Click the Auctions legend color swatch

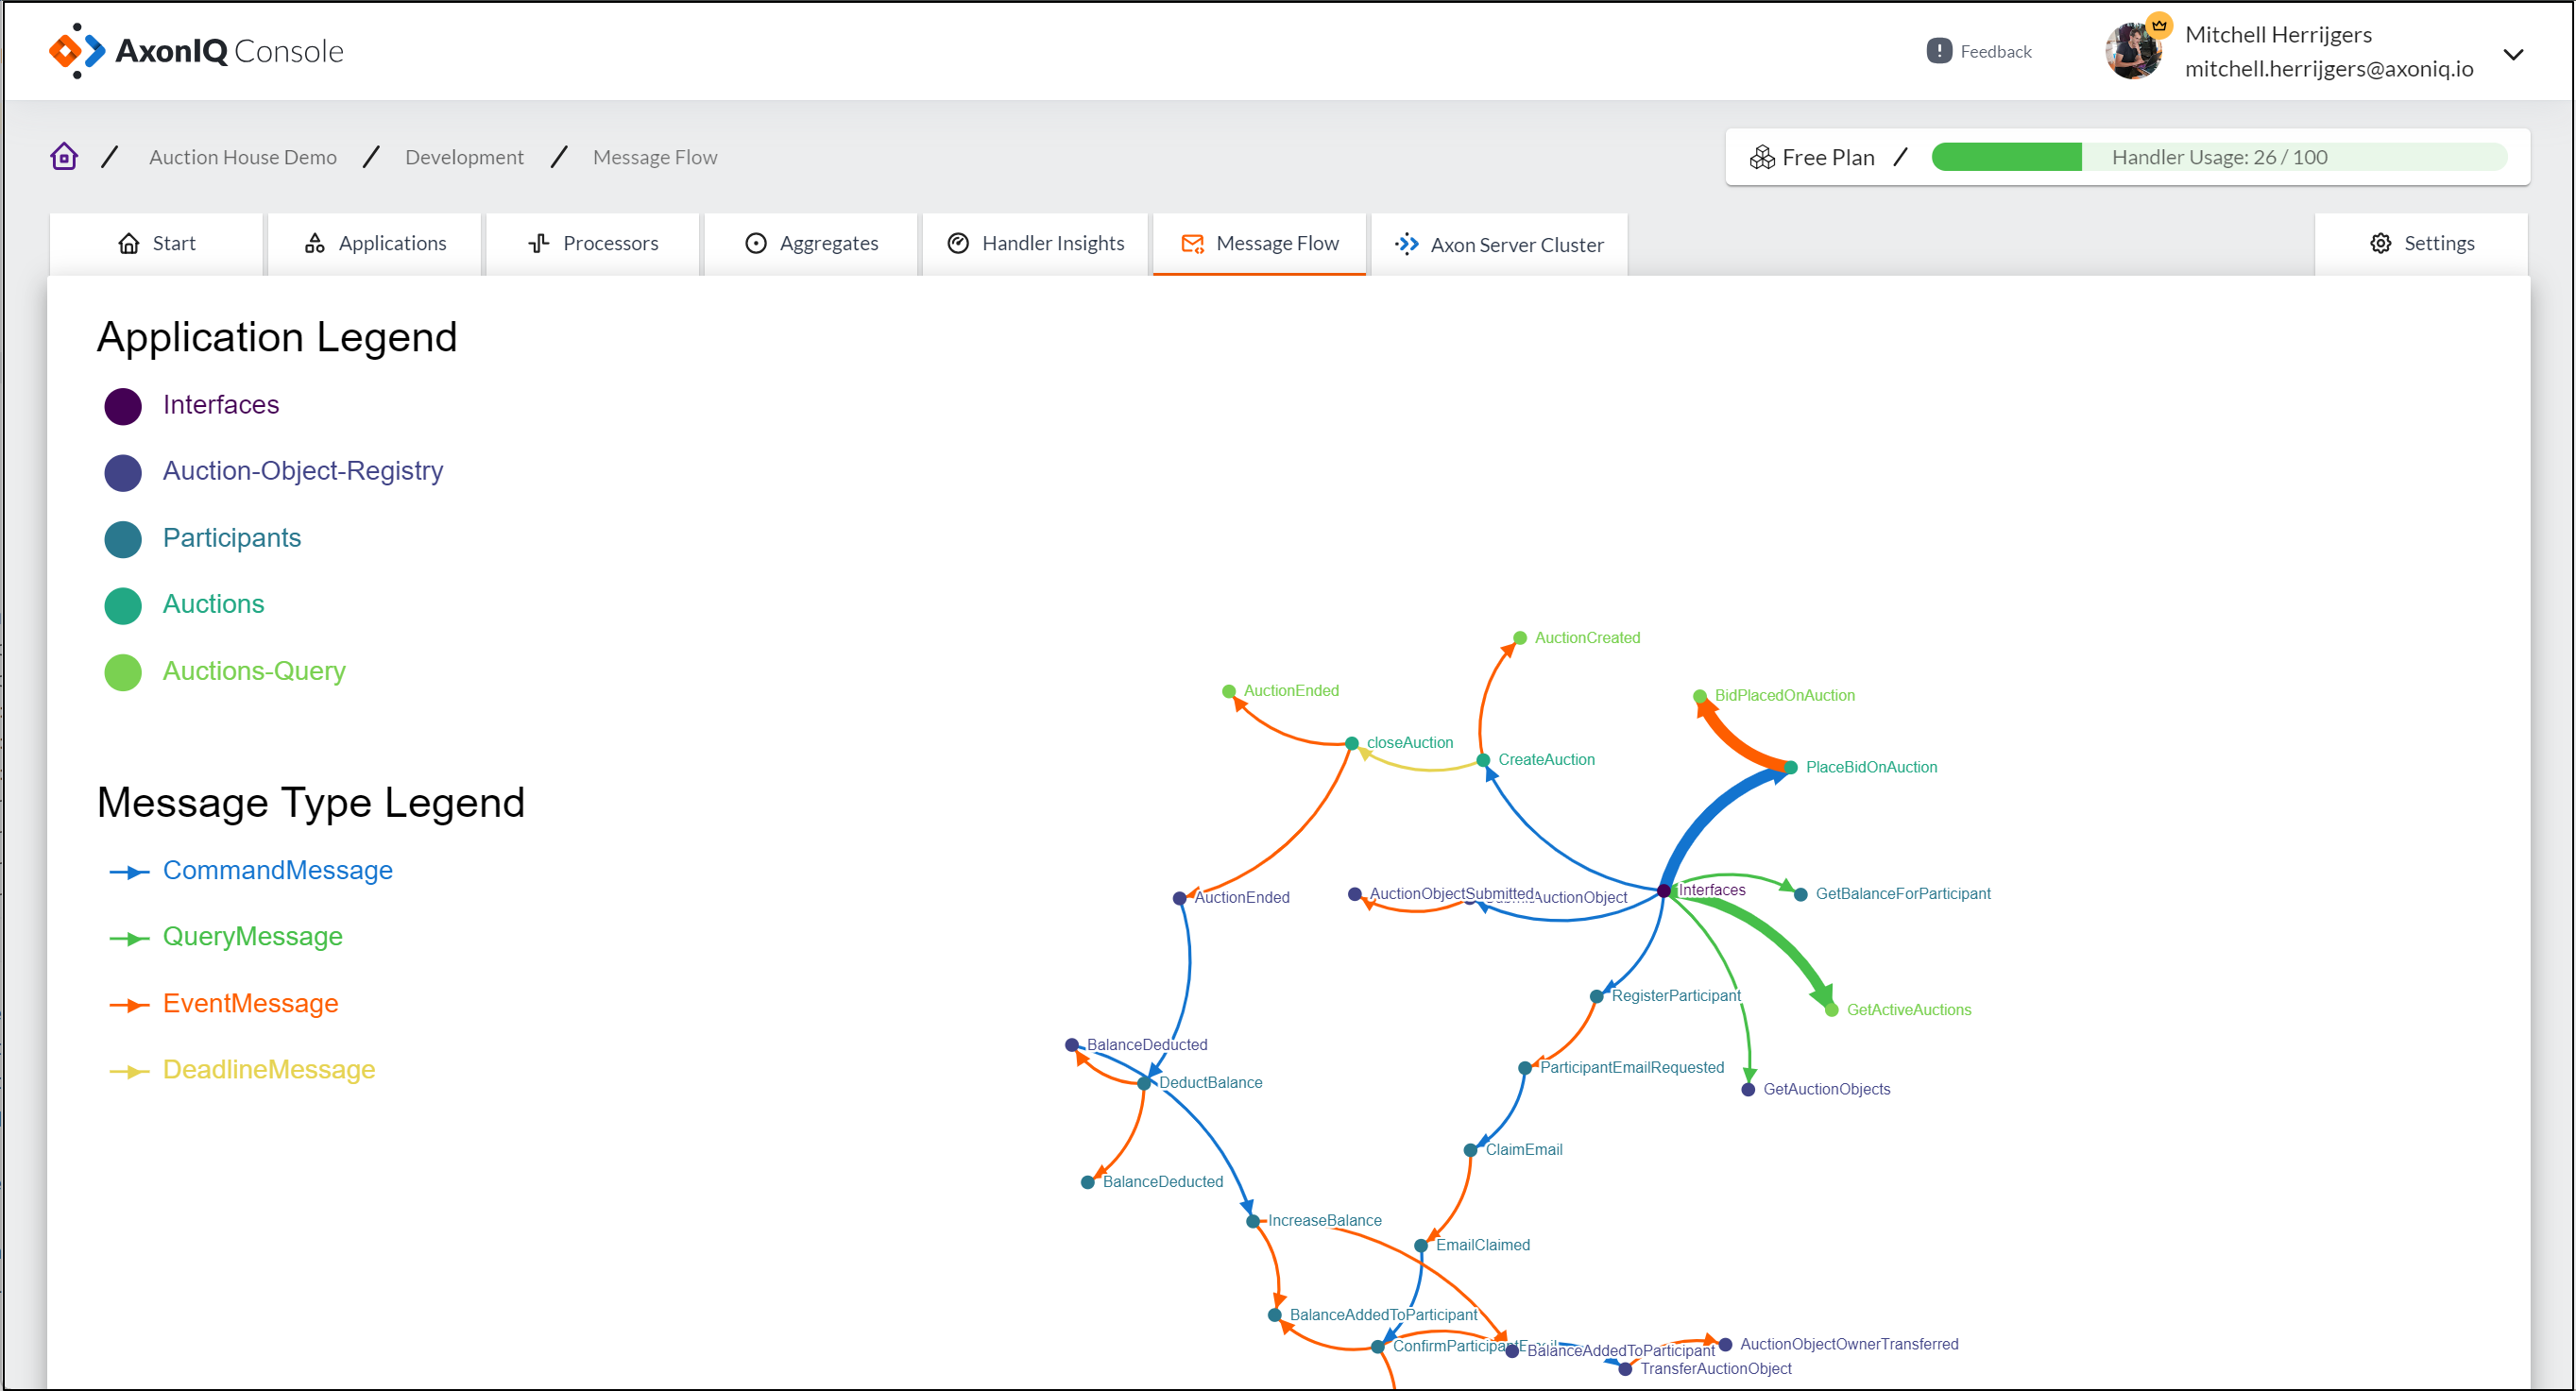click(x=123, y=605)
